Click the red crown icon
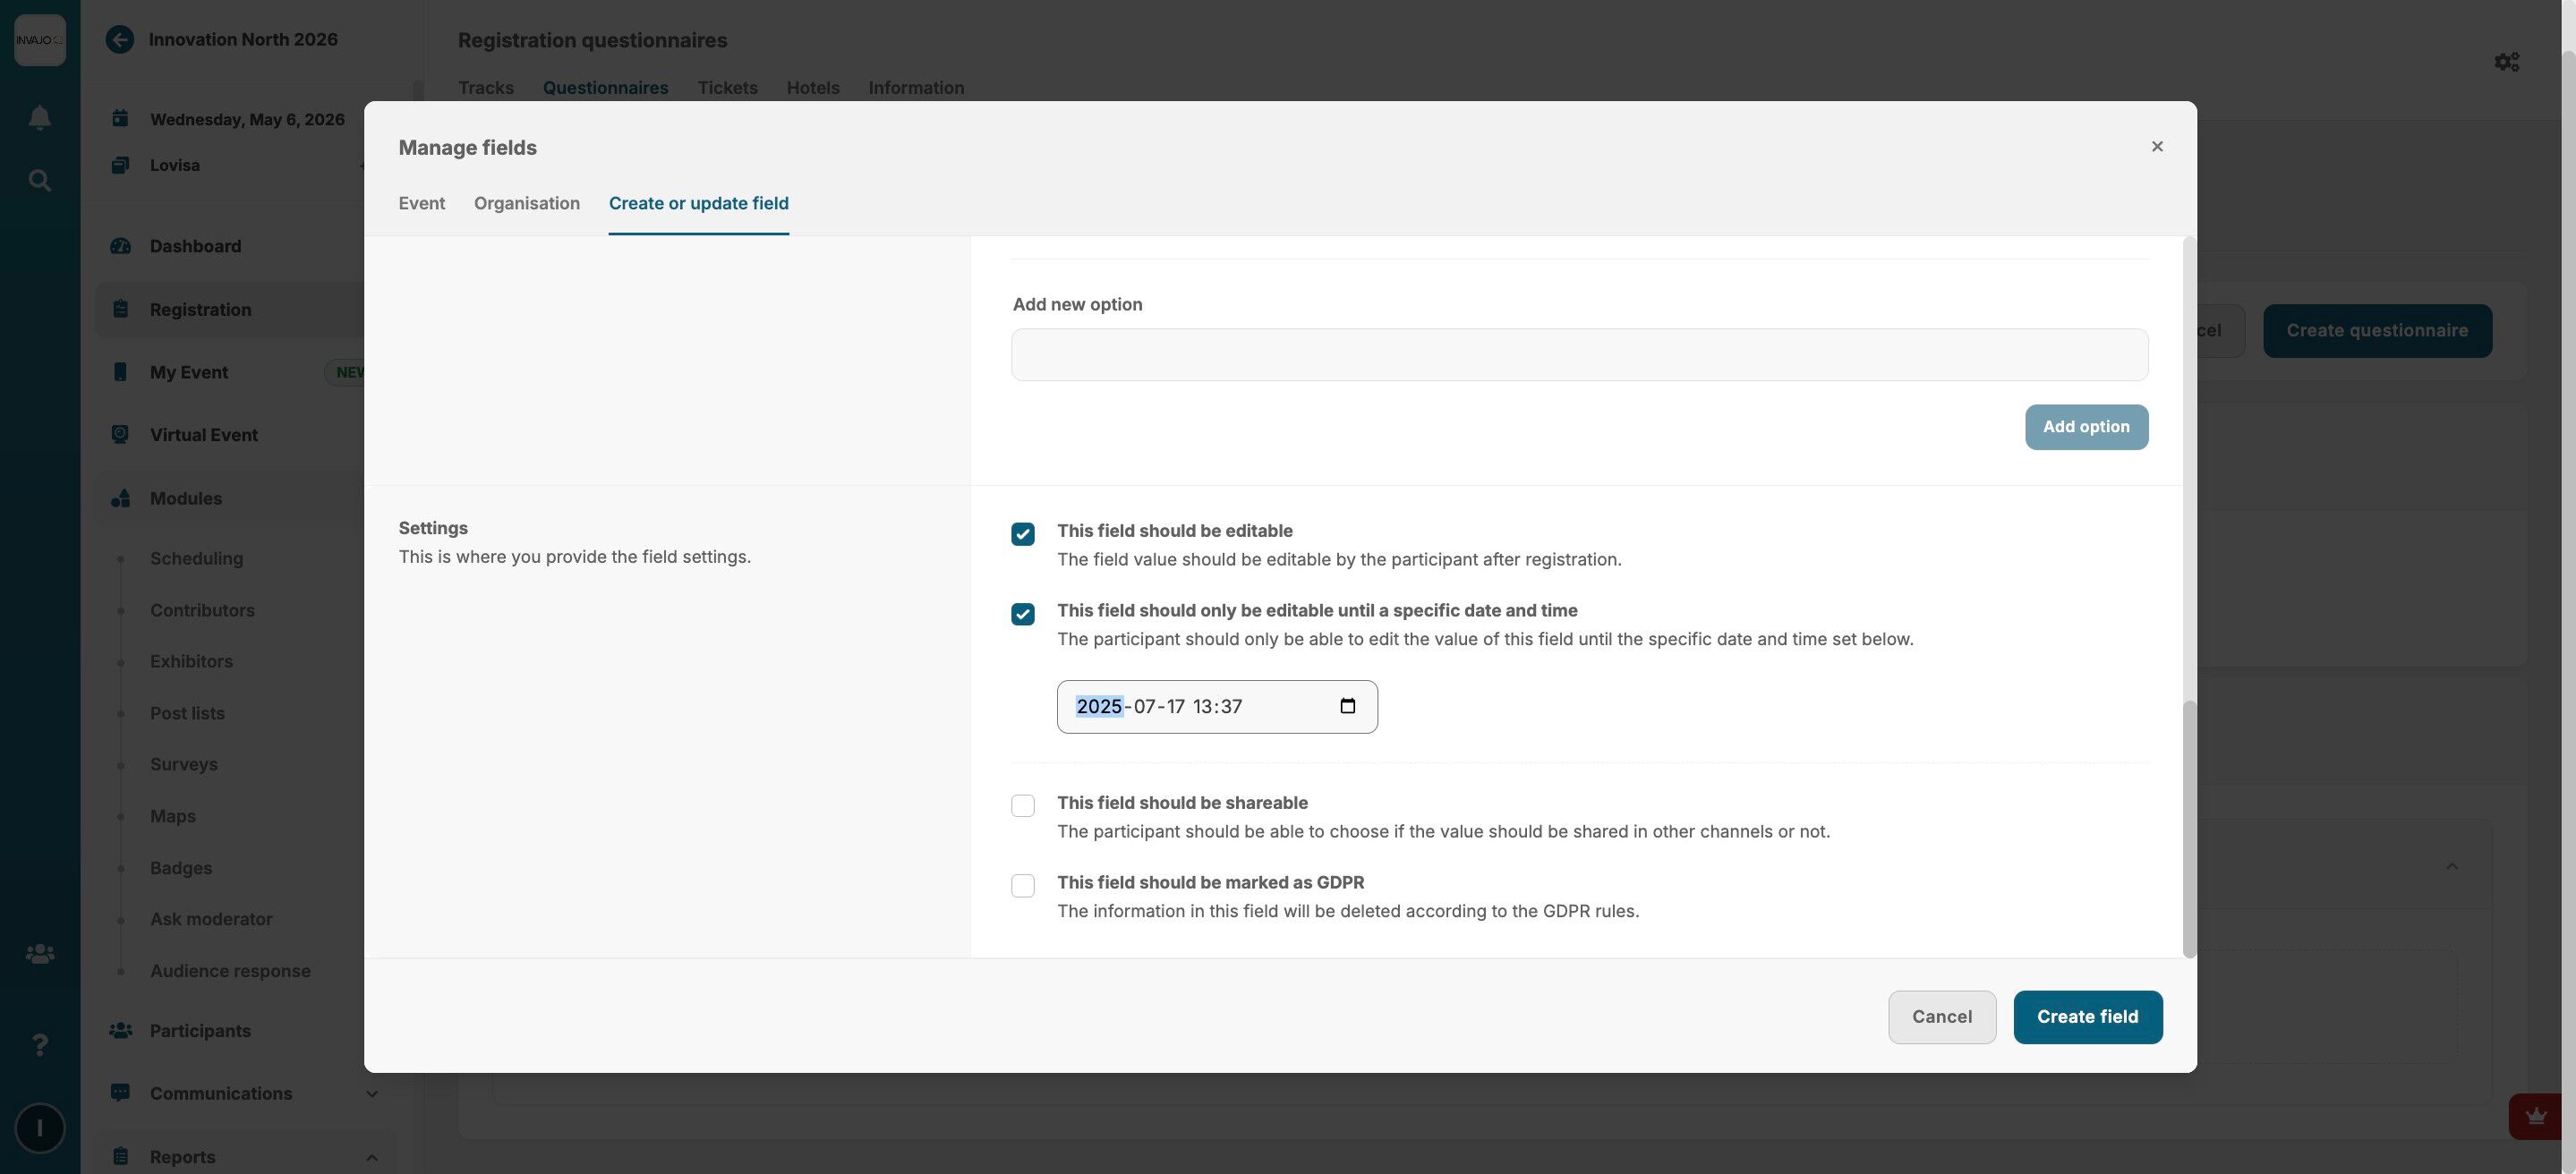The image size is (2576, 1174). 2535,1117
